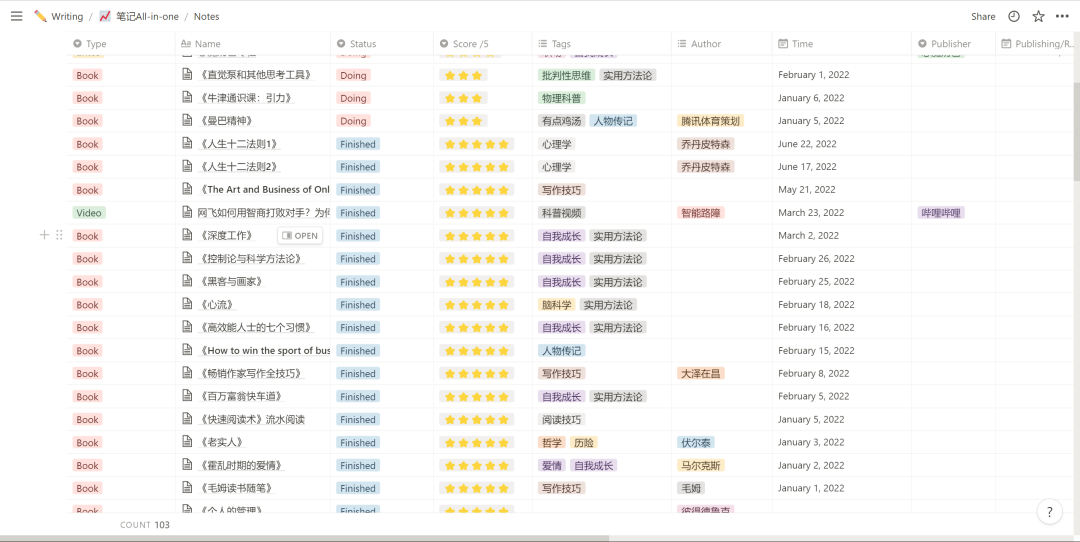The height and width of the screenshot is (542, 1080).
Task: Click date June 22, 2022
Action: tap(807, 144)
